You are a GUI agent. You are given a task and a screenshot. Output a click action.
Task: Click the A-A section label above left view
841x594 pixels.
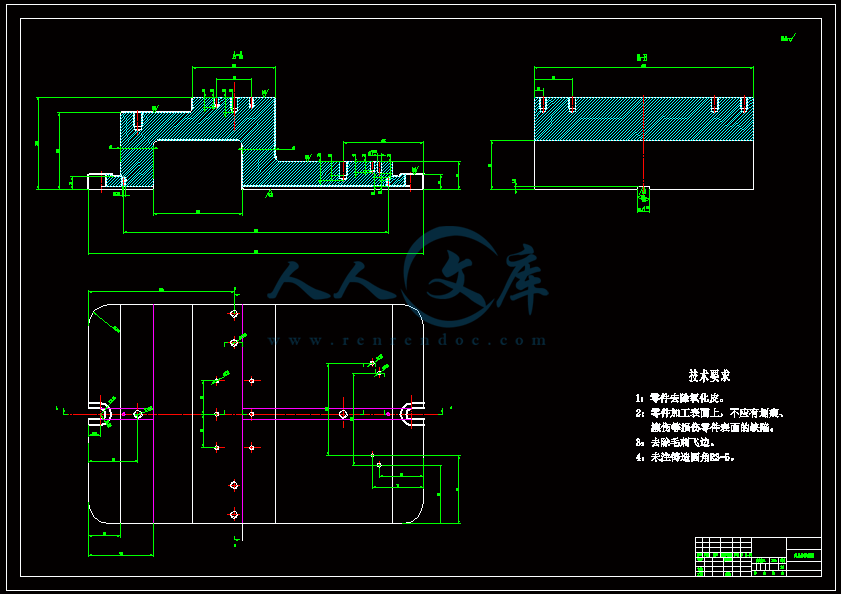point(238,56)
